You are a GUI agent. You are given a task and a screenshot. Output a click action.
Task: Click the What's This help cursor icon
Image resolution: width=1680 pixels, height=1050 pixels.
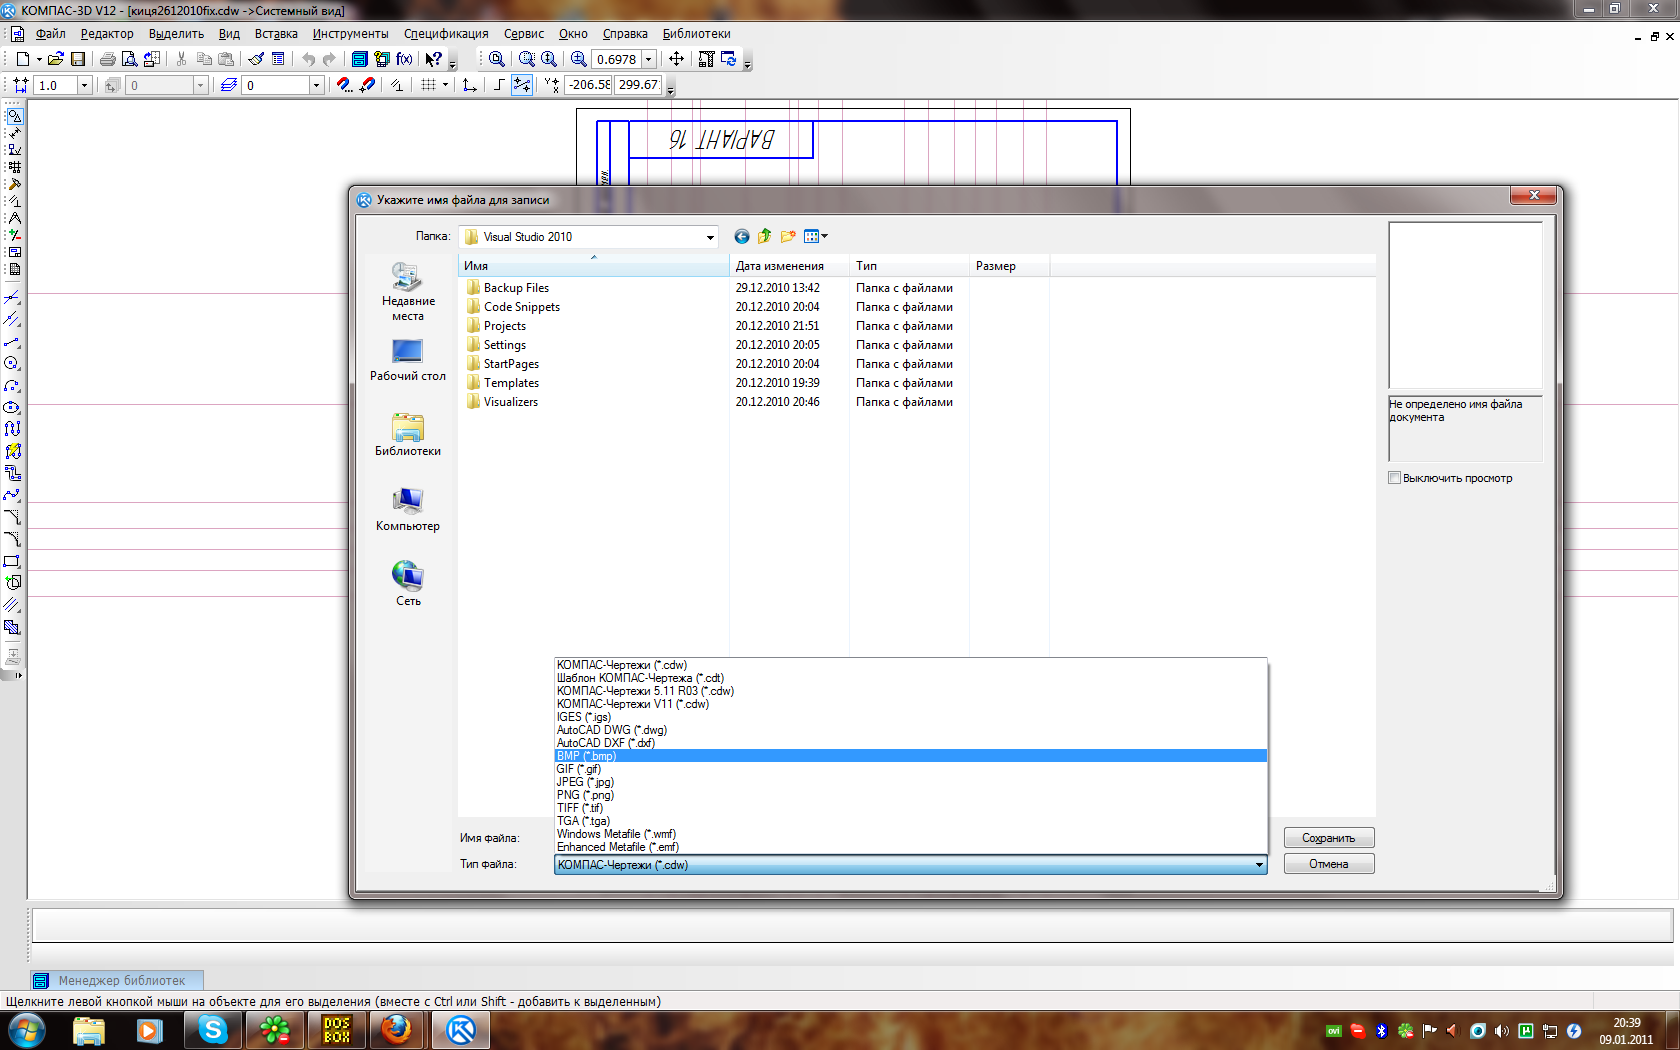click(x=433, y=59)
